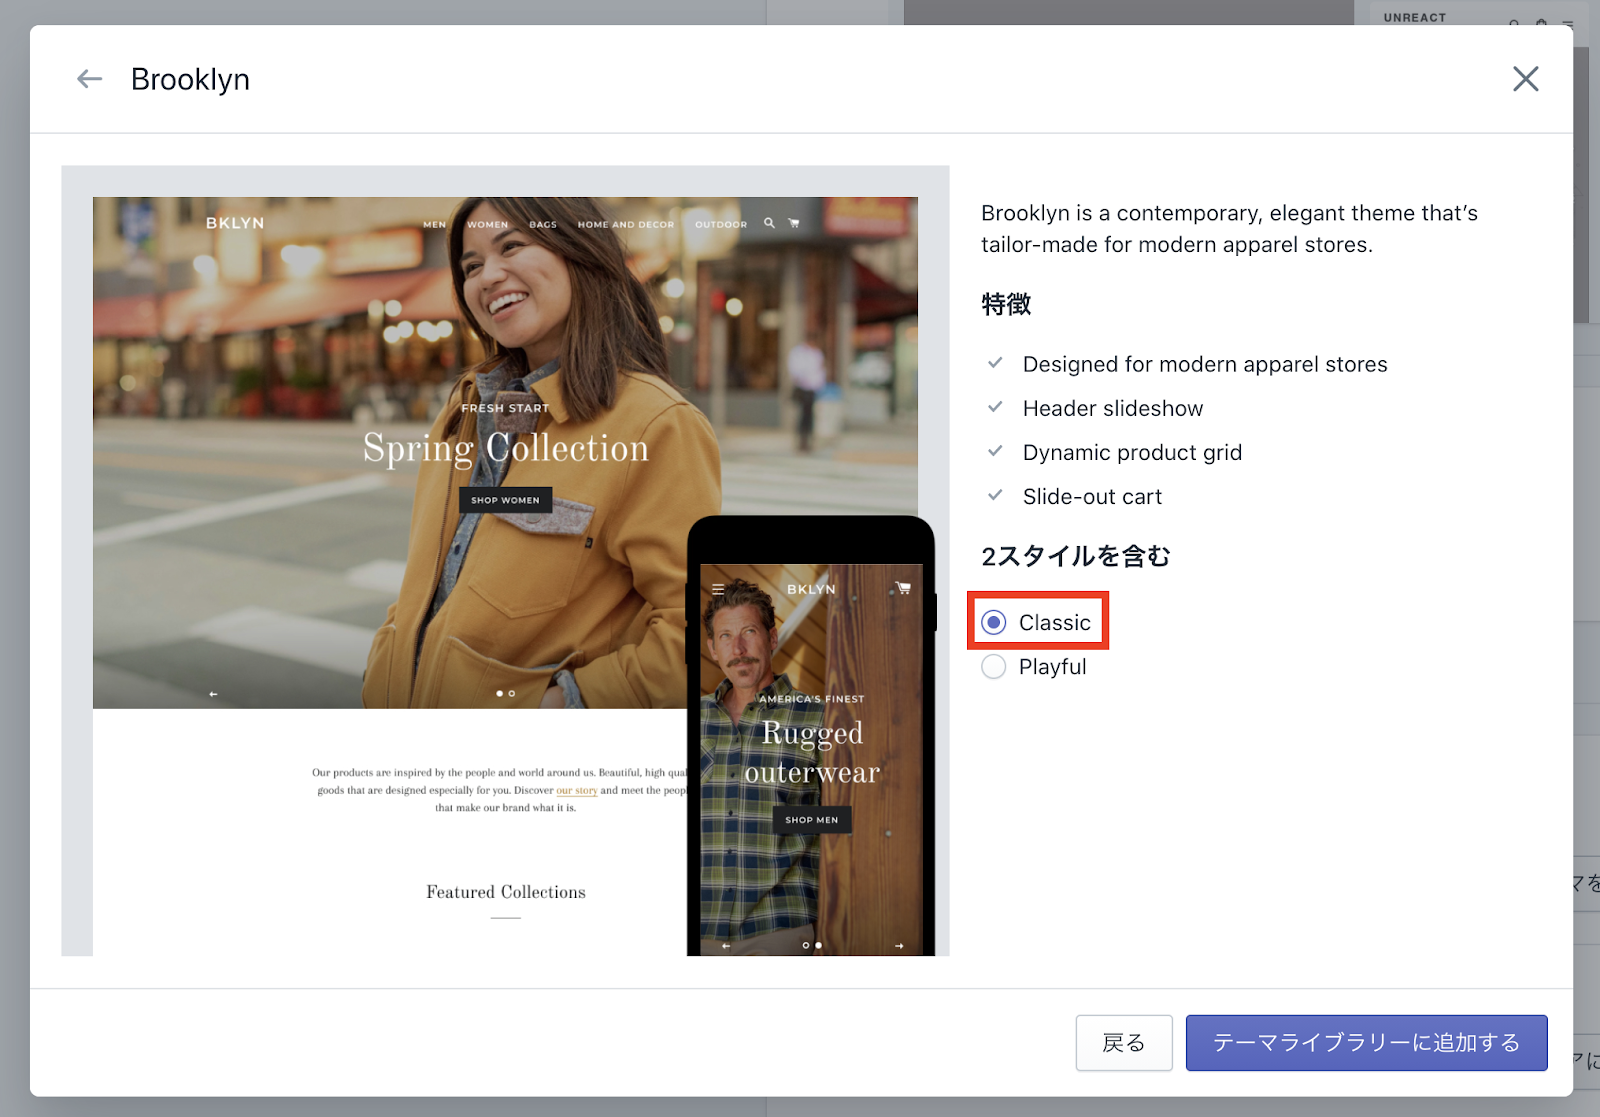The height and width of the screenshot is (1117, 1600).
Task: Close the Brooklyn theme dialog
Action: tap(1525, 79)
